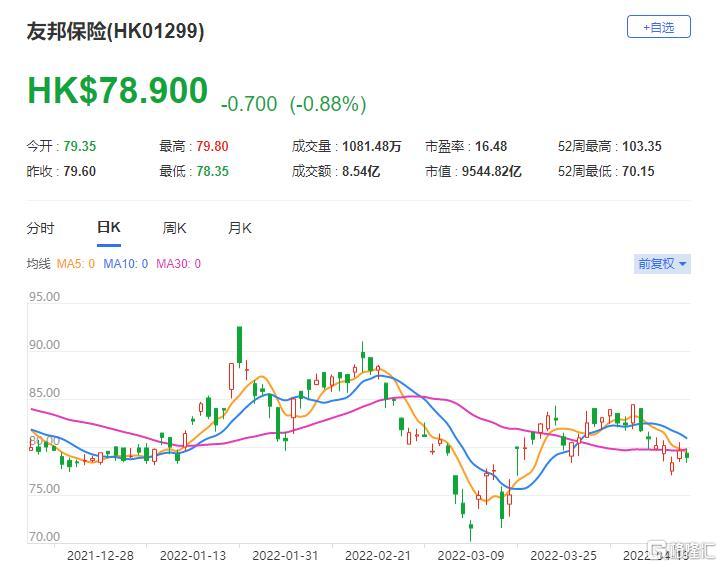Click the HK$78.900 current price
Viewport: 722px width, 567px height.
[117, 91]
